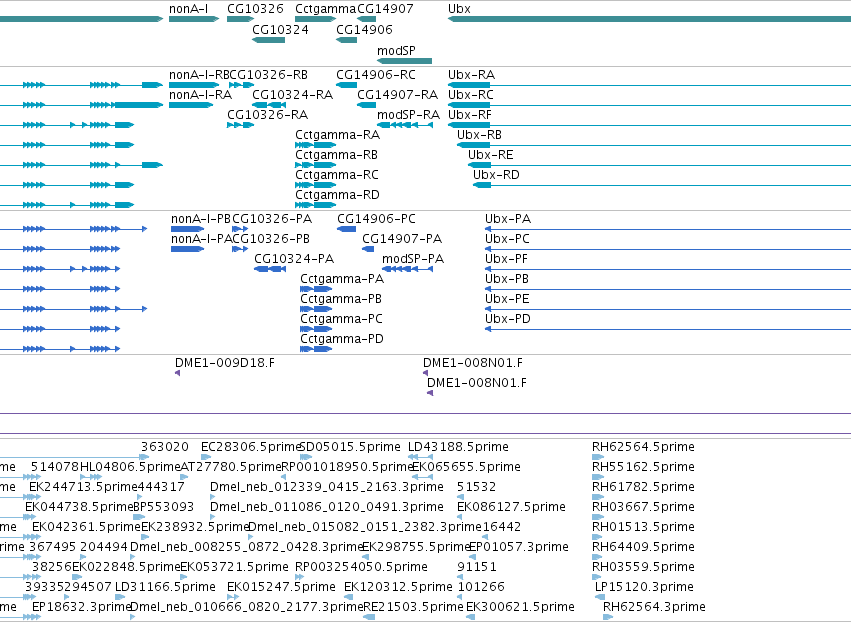This screenshot has height=622, width=851.
Task: Click the modSP gene feature
Action: 404,61
